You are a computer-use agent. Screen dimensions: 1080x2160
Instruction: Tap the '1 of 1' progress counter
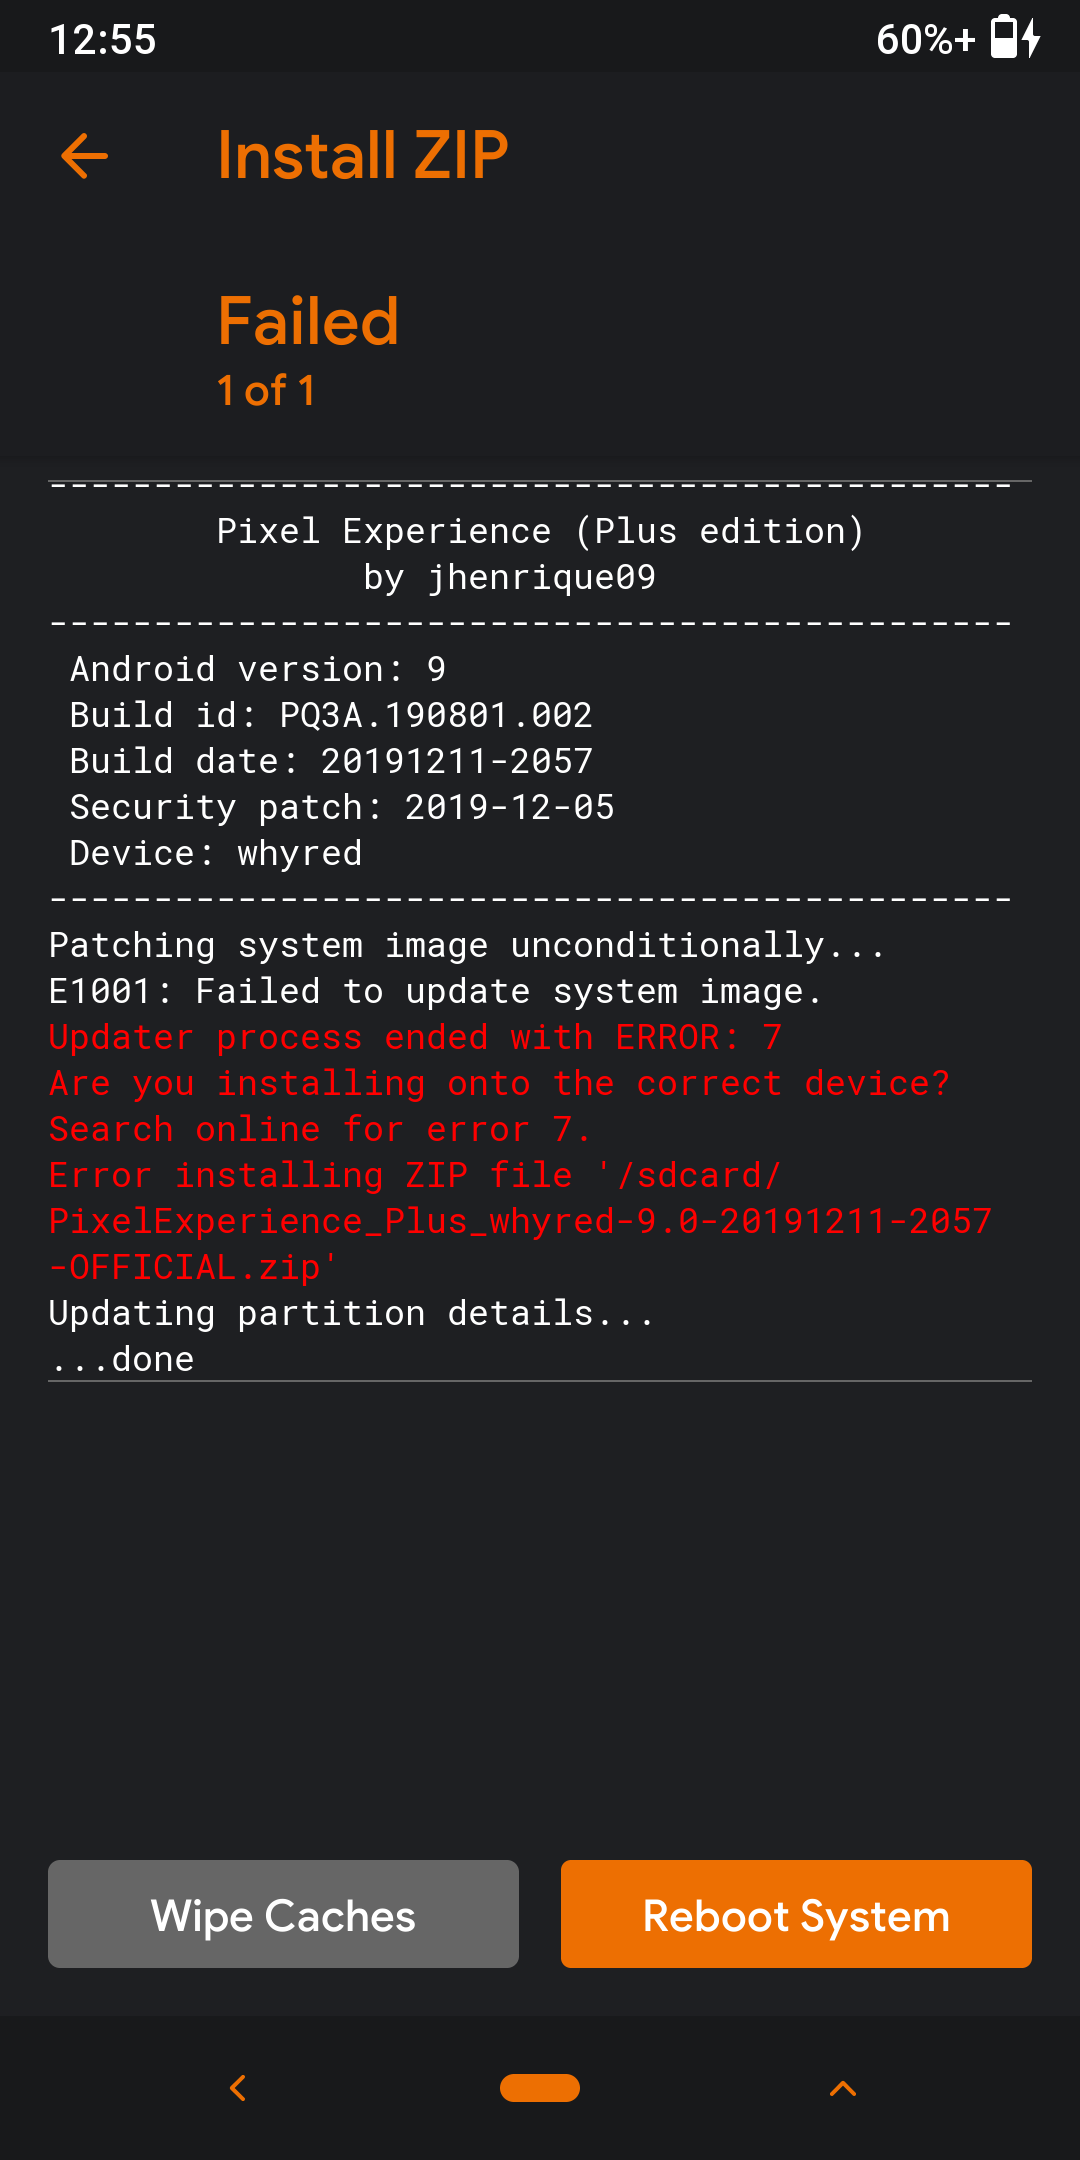[x=266, y=391]
